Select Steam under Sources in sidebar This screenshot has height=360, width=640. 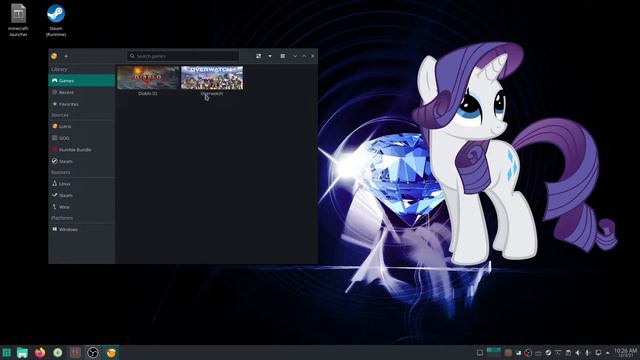tap(82, 161)
